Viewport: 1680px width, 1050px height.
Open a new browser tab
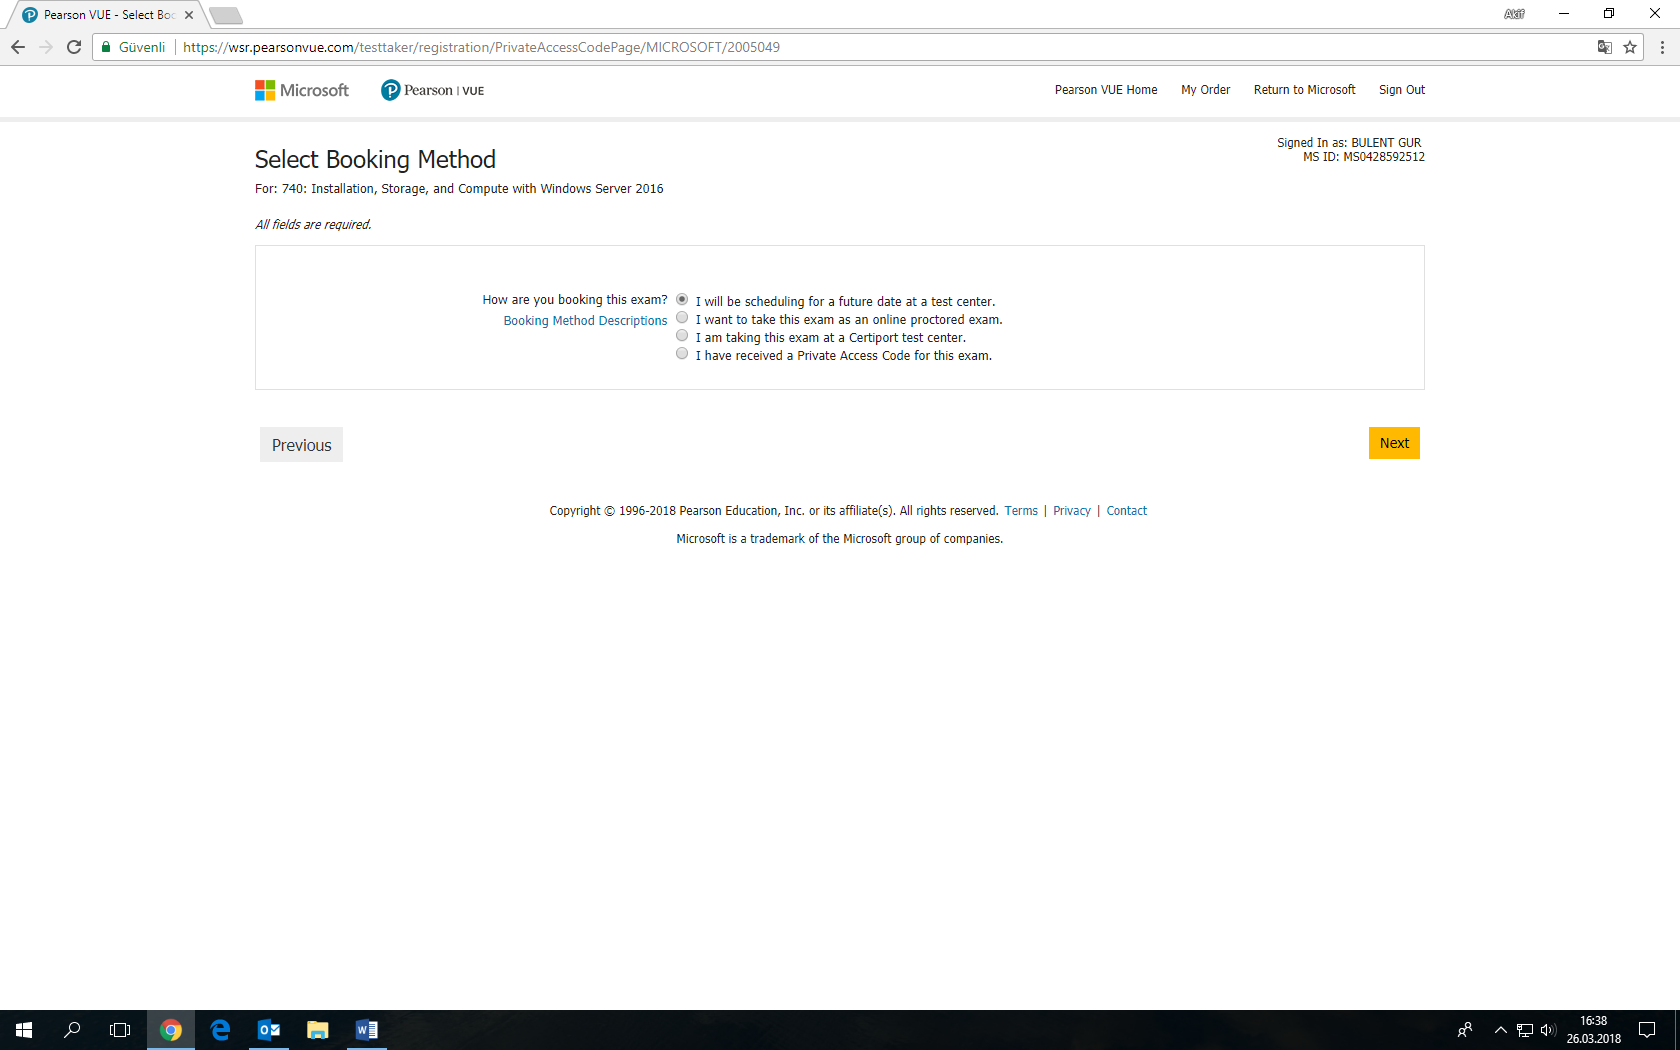coord(226,15)
